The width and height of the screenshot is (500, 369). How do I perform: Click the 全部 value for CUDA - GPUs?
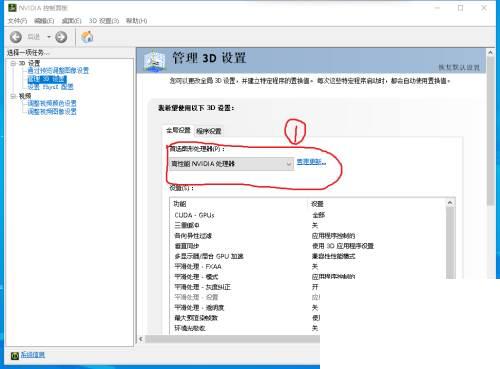click(318, 215)
